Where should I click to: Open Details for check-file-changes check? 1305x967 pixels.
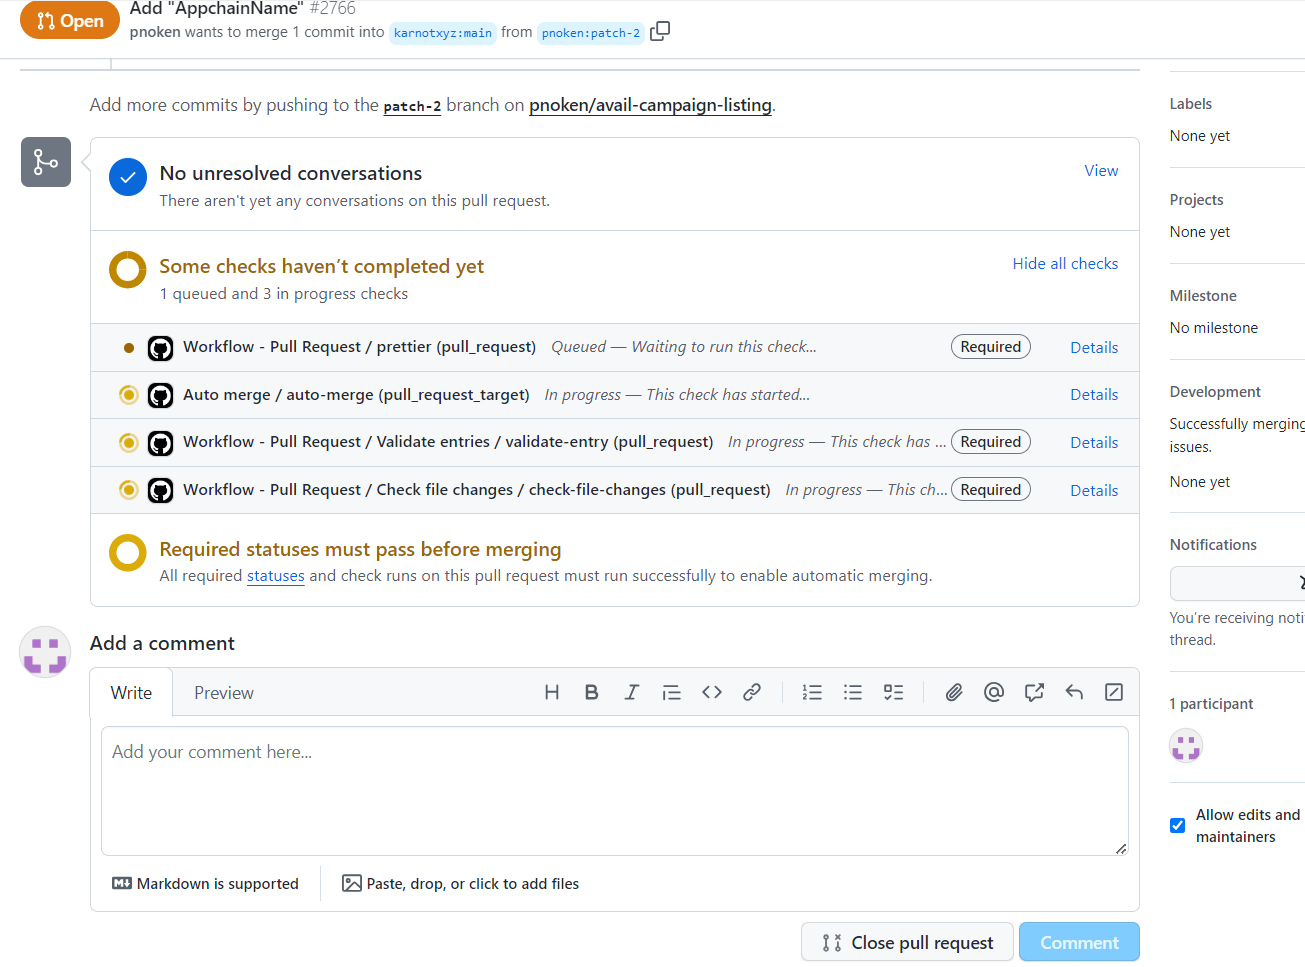tap(1094, 491)
